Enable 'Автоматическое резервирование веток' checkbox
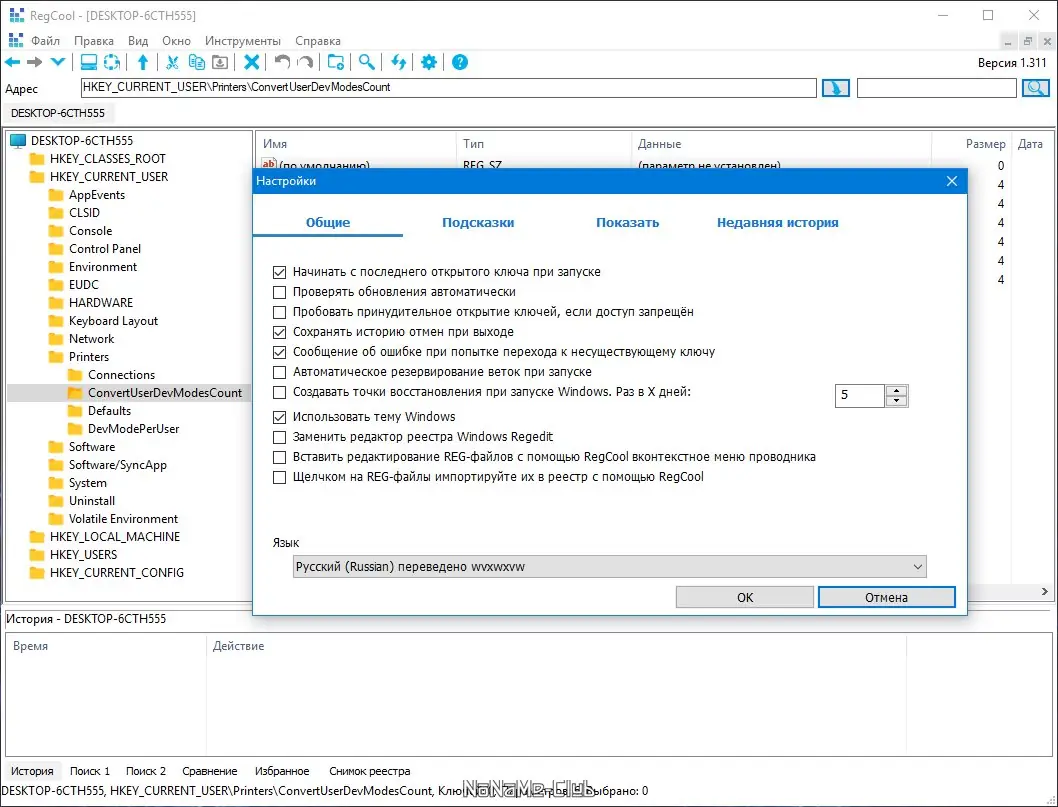The image size is (1058, 807). (279, 372)
